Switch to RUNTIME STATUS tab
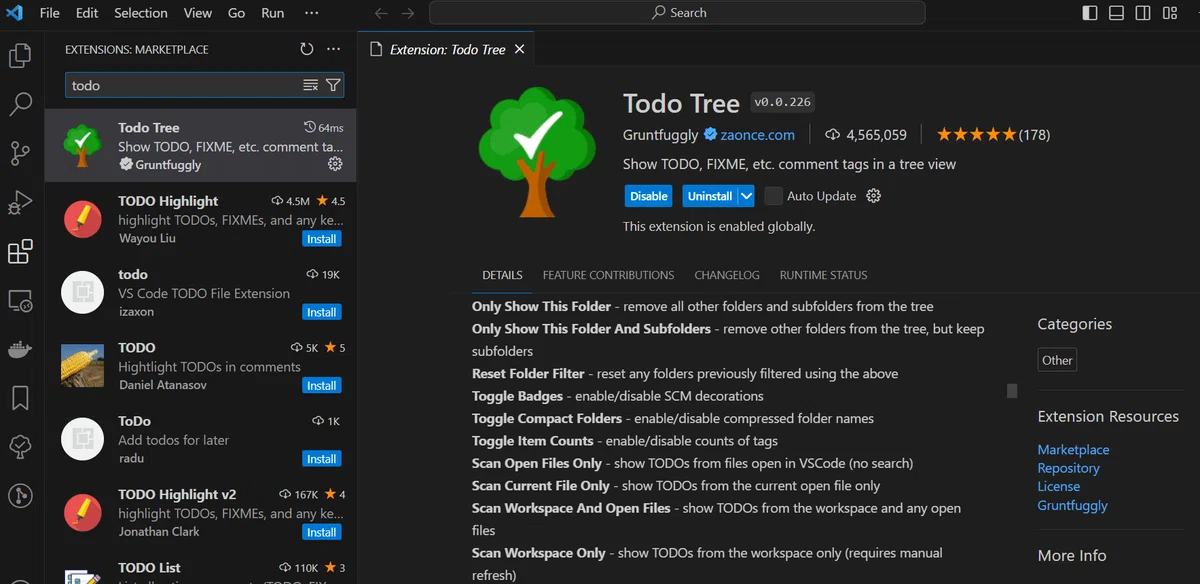 point(824,275)
